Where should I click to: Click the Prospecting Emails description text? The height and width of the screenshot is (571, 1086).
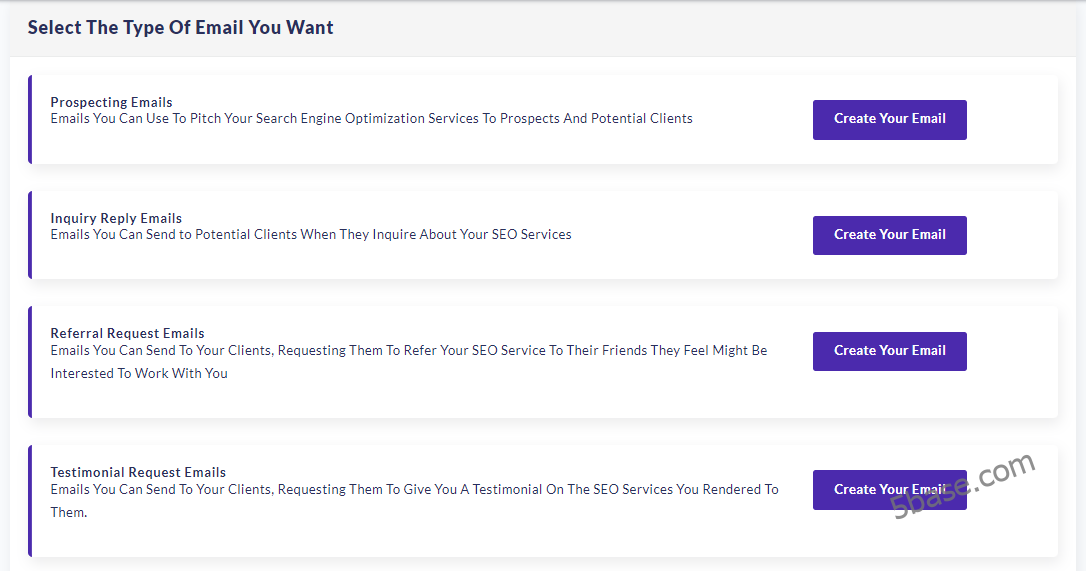click(x=371, y=119)
